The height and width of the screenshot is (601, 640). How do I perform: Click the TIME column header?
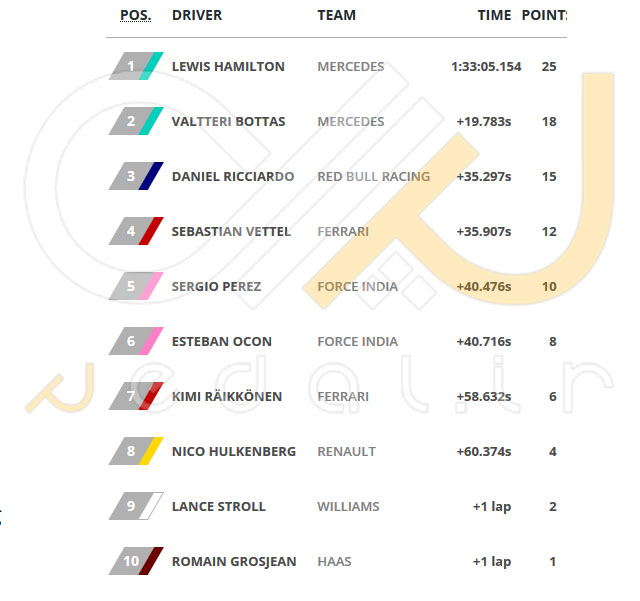494,15
